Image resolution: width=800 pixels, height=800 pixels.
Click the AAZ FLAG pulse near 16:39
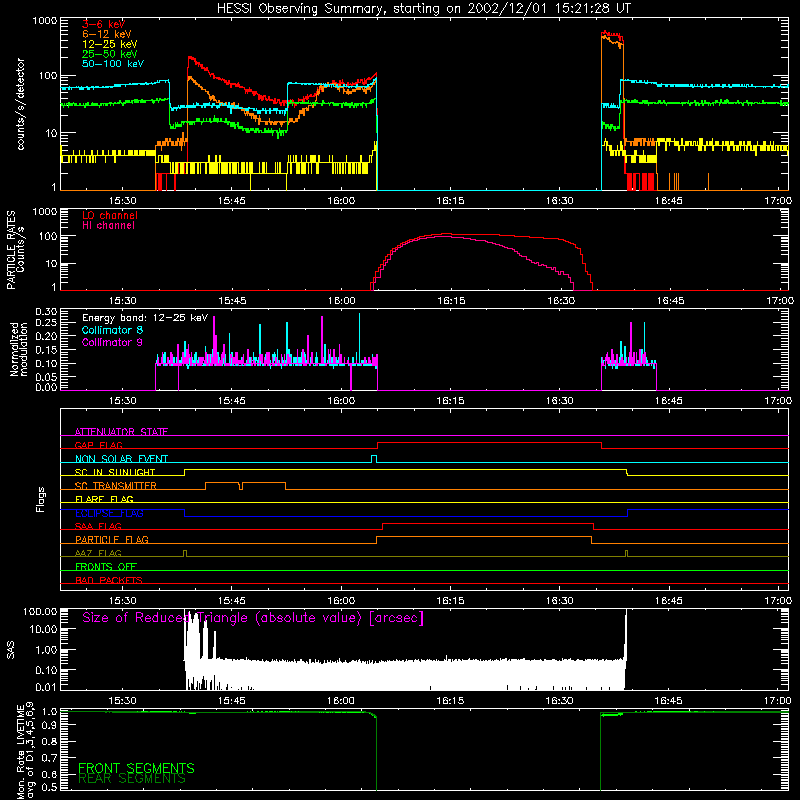[x=627, y=553]
